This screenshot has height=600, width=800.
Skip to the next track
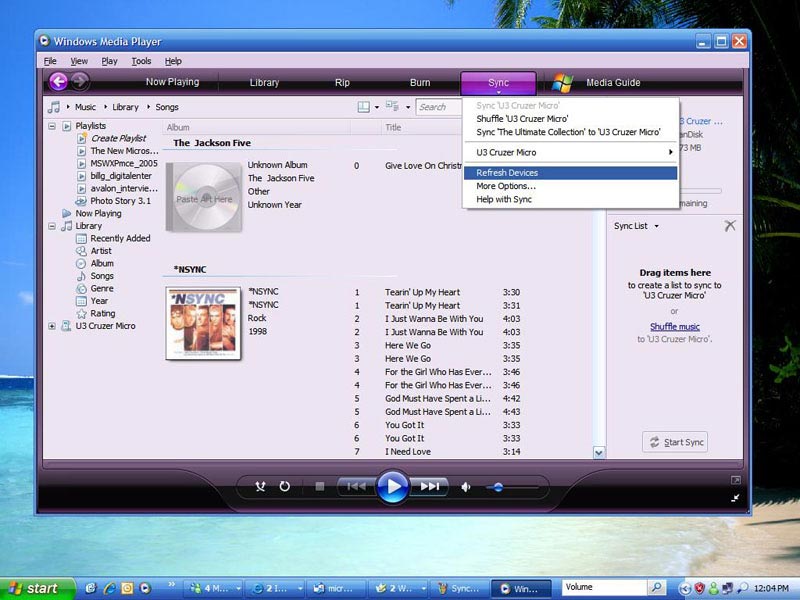point(430,487)
